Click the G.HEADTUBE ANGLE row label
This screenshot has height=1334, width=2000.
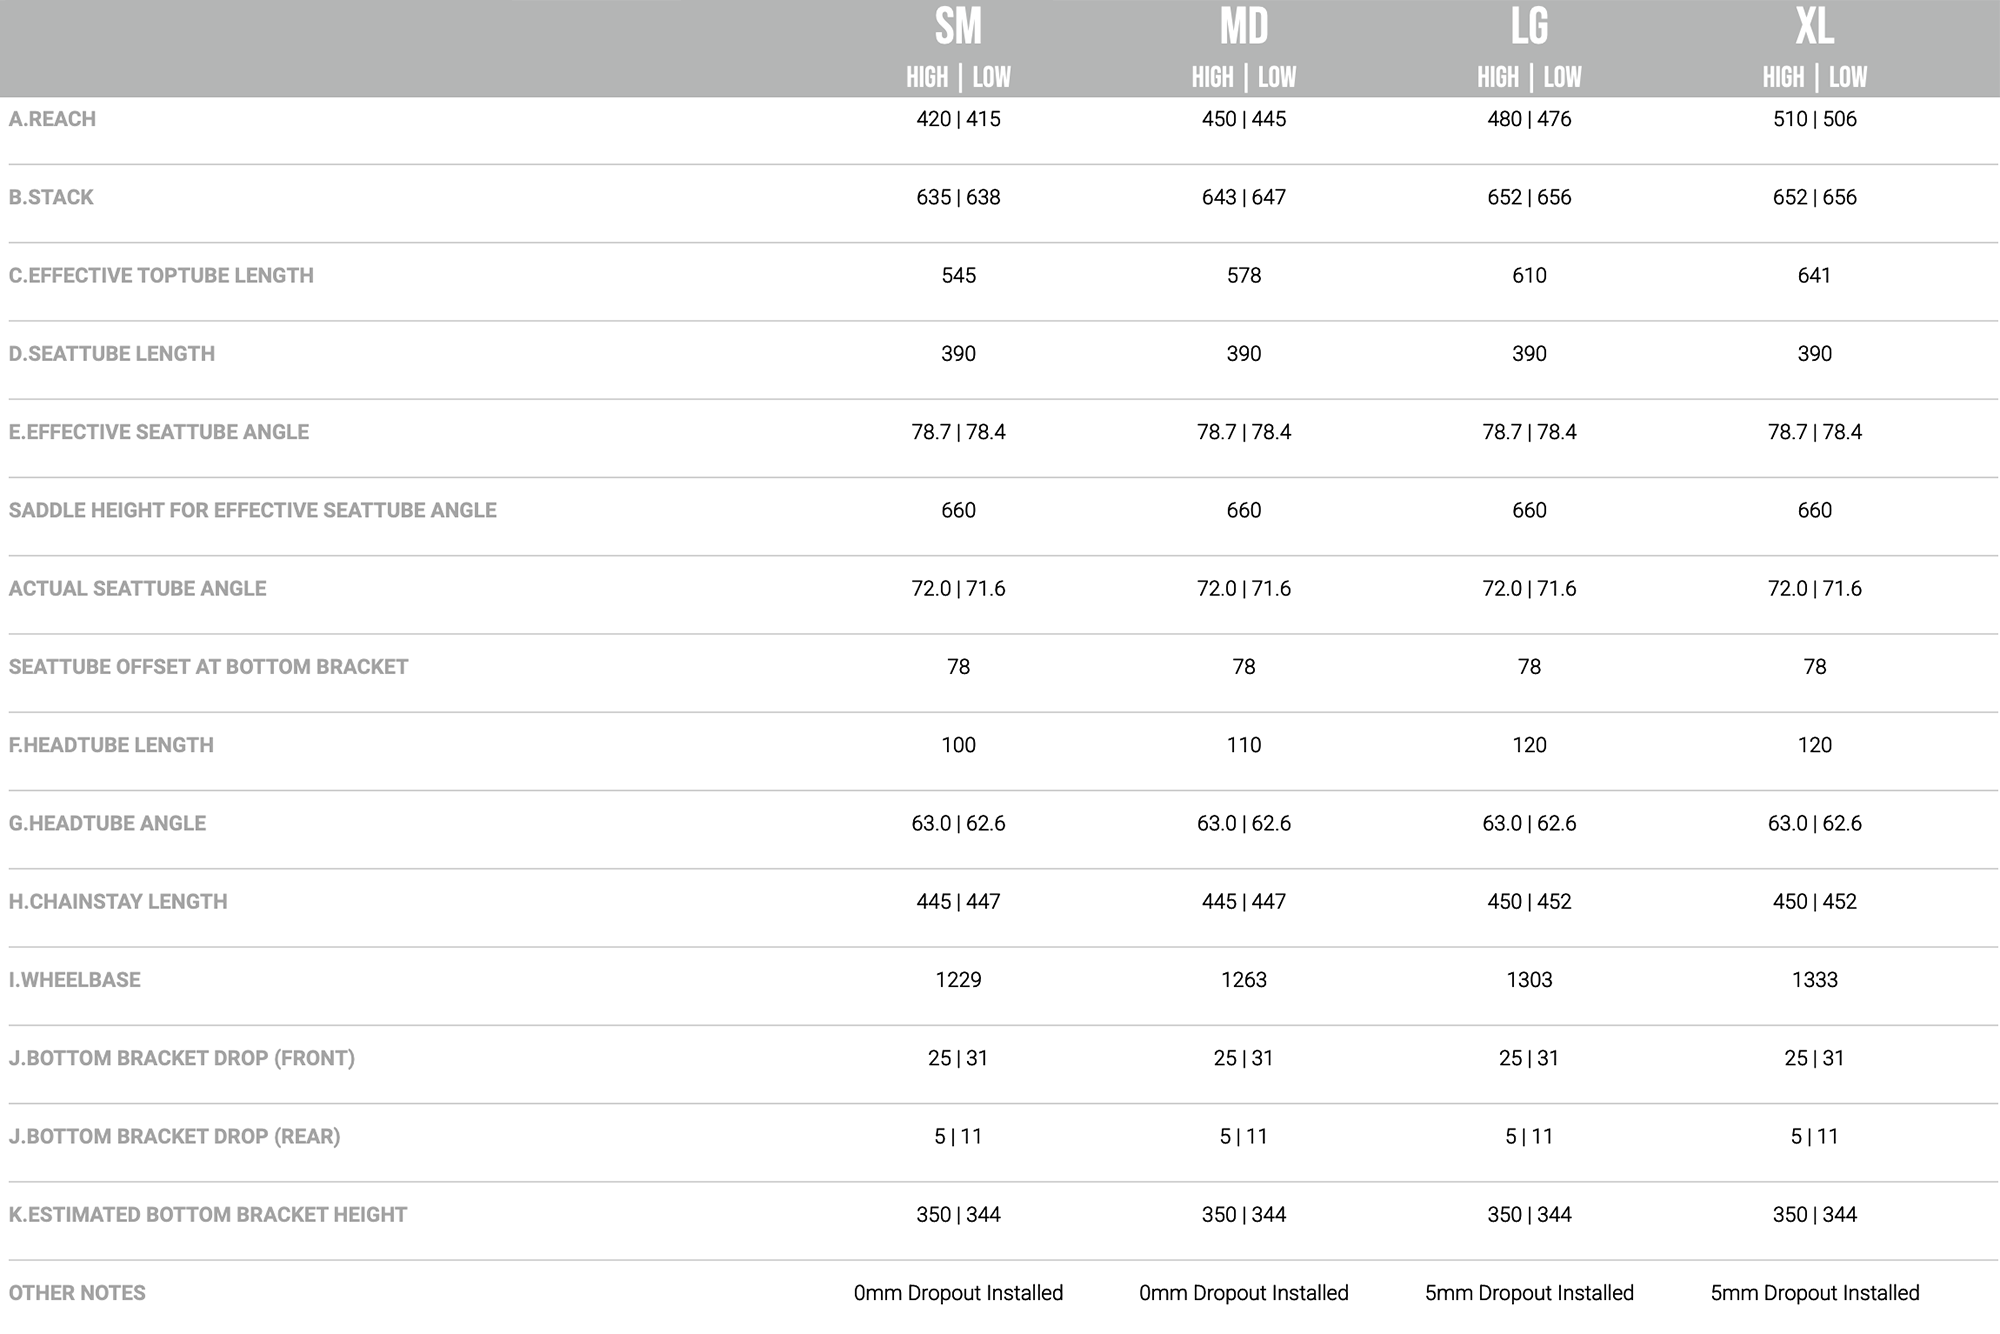coord(107,823)
